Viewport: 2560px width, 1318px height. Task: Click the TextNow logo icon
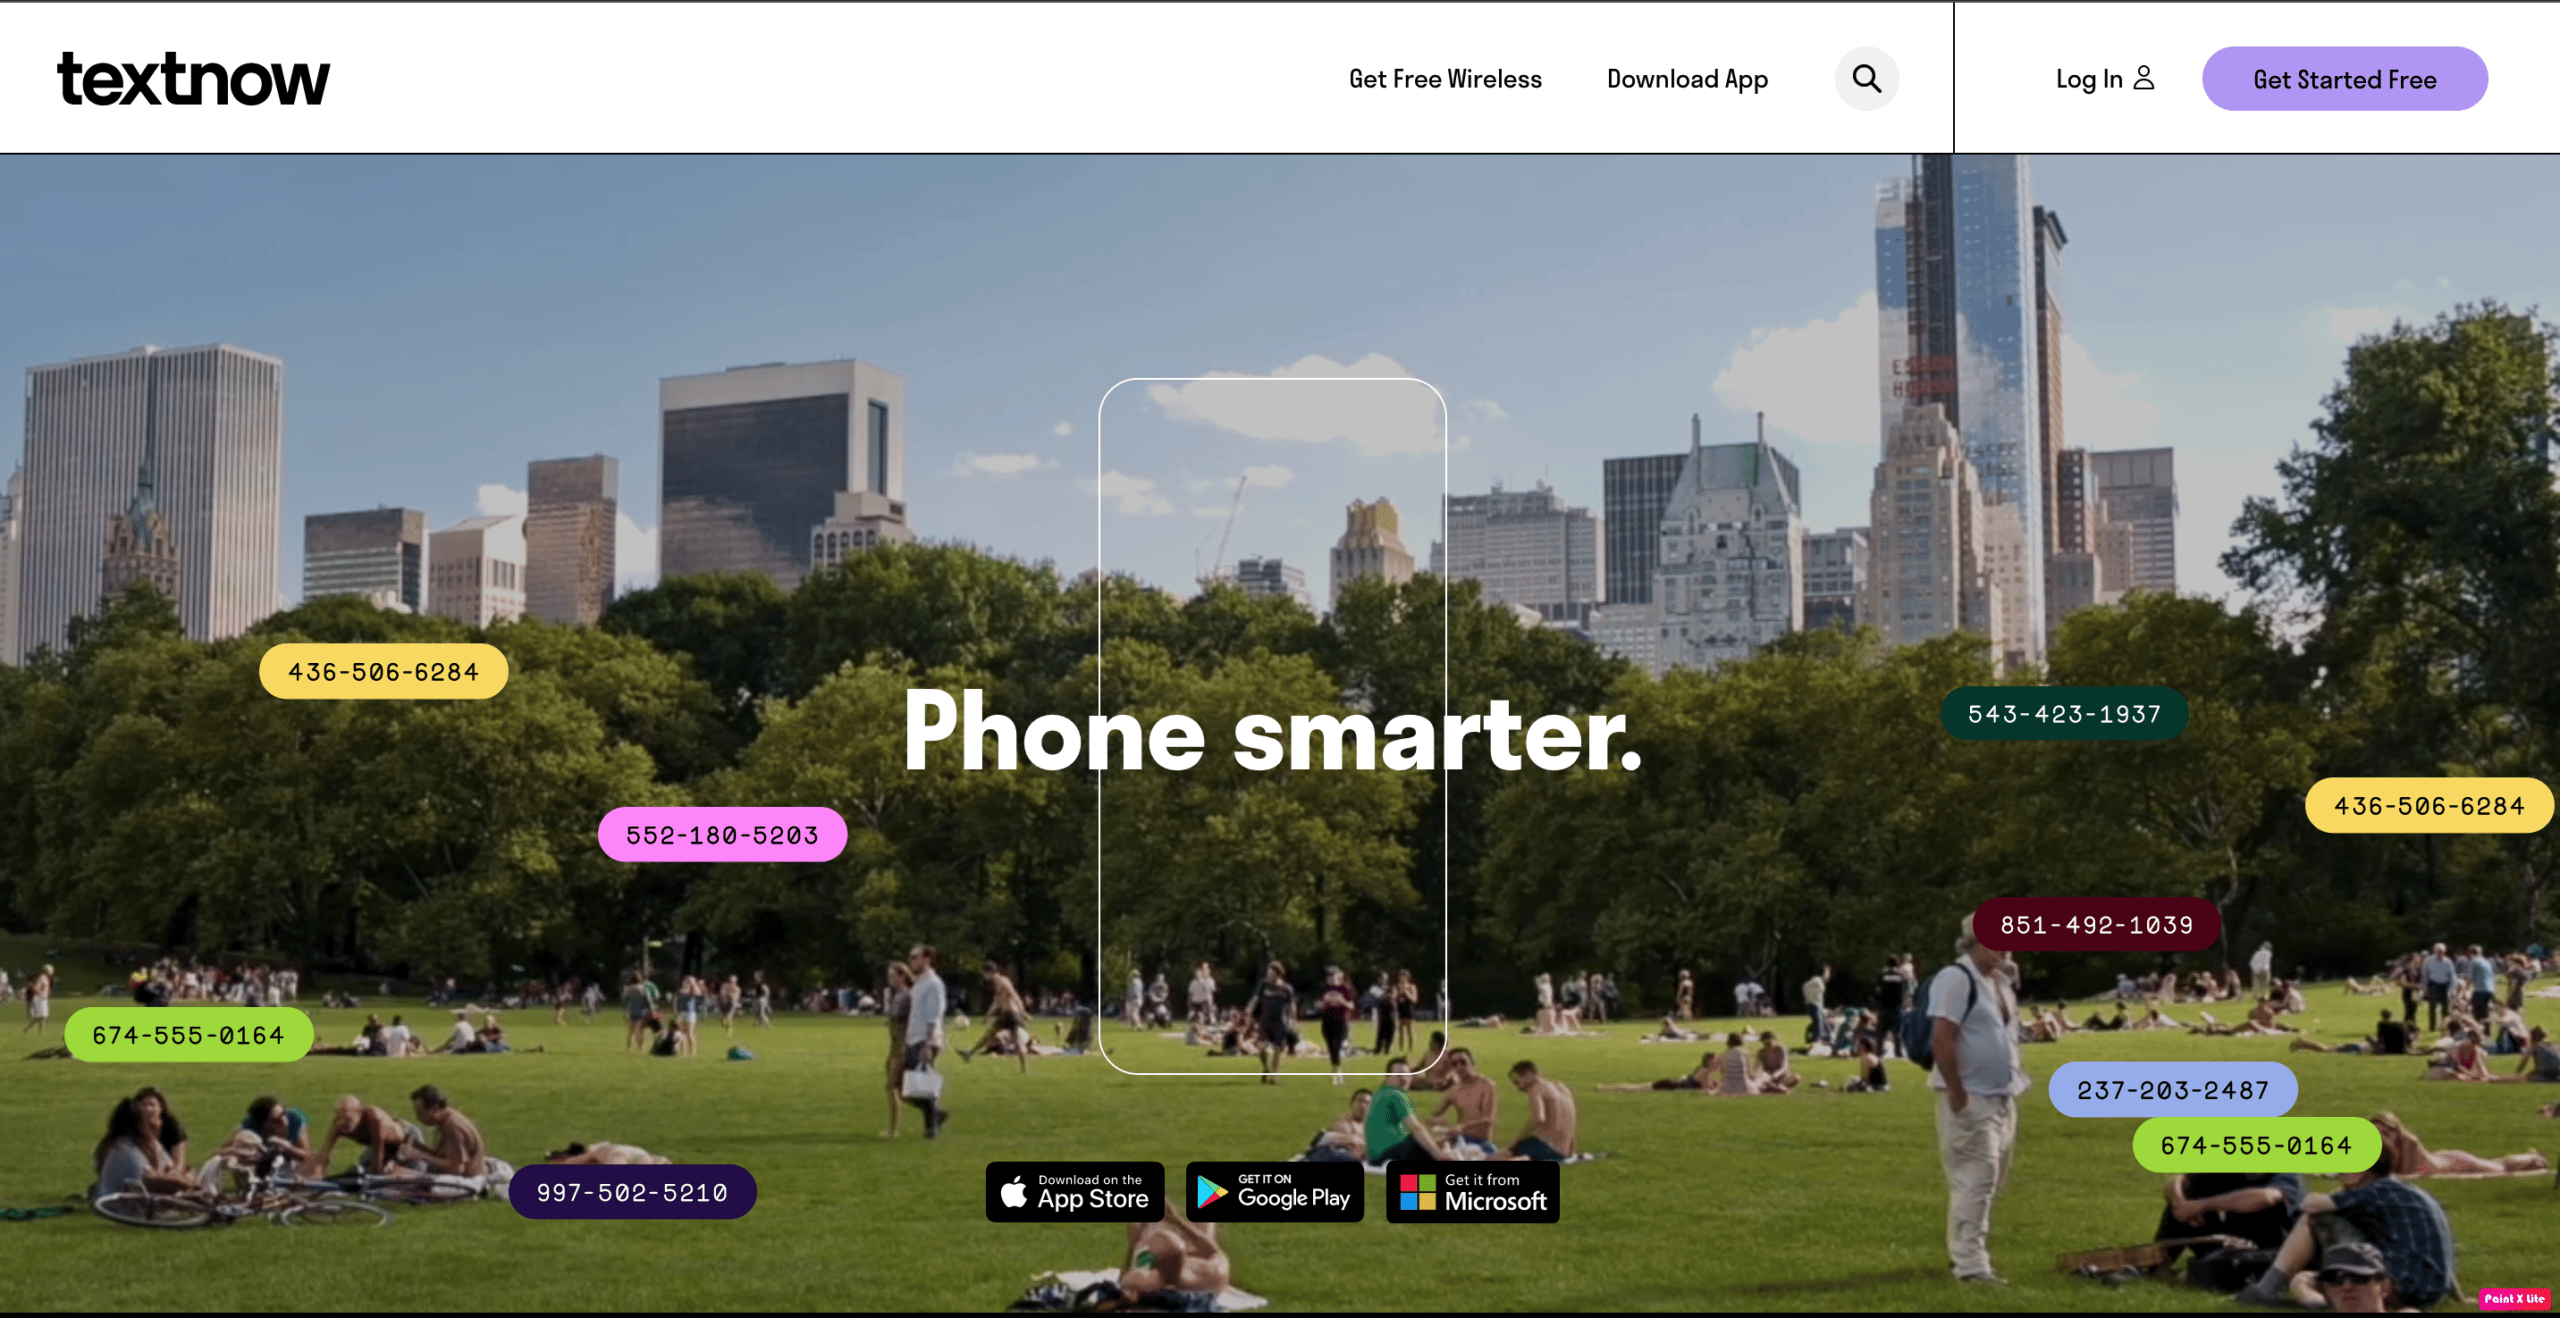[x=192, y=77]
